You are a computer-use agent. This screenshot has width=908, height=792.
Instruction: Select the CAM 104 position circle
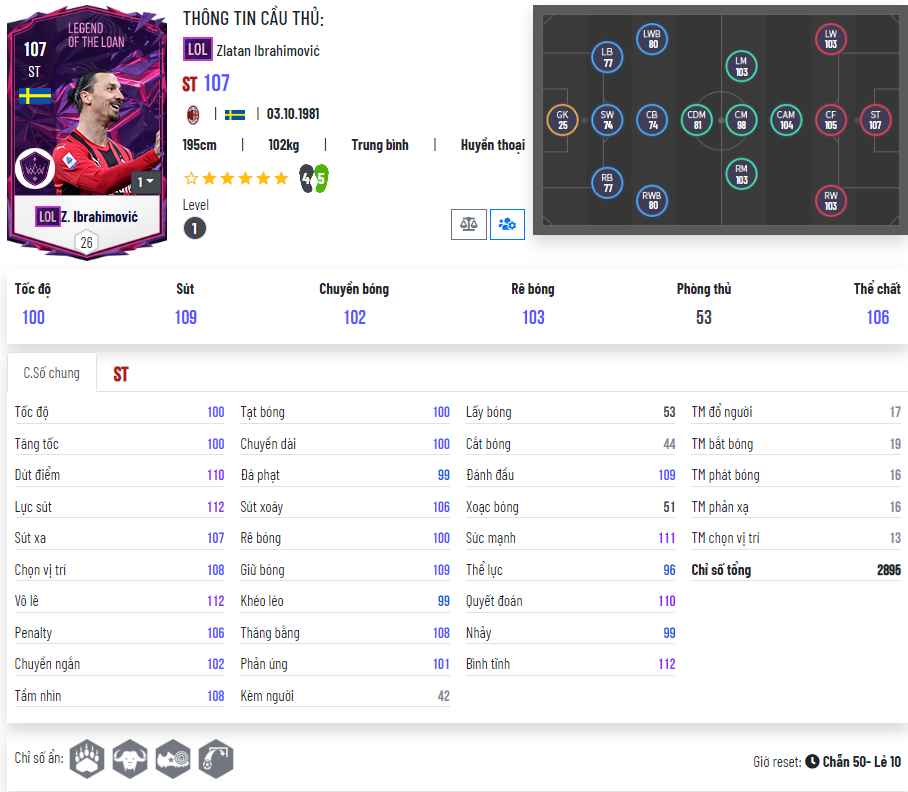tap(786, 120)
